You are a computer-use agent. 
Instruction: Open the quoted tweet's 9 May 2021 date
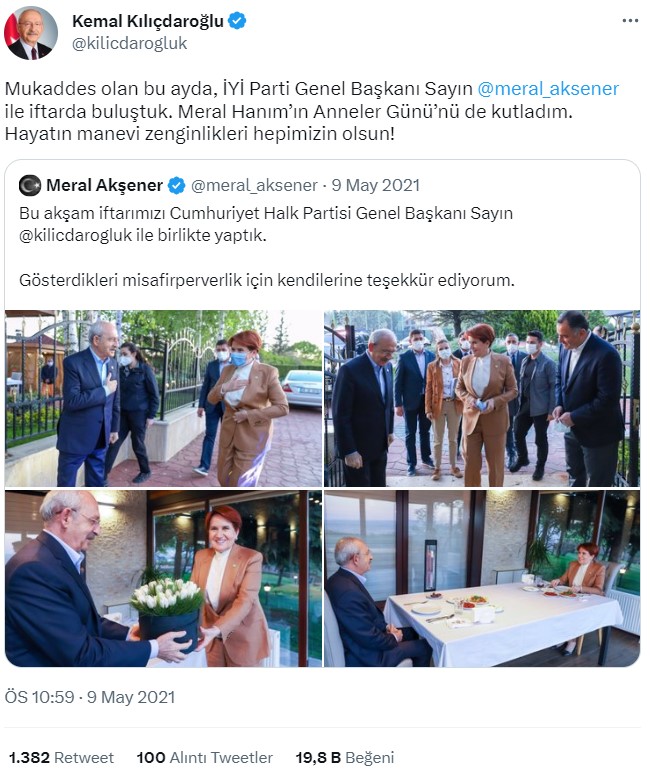pyautogui.click(x=375, y=185)
